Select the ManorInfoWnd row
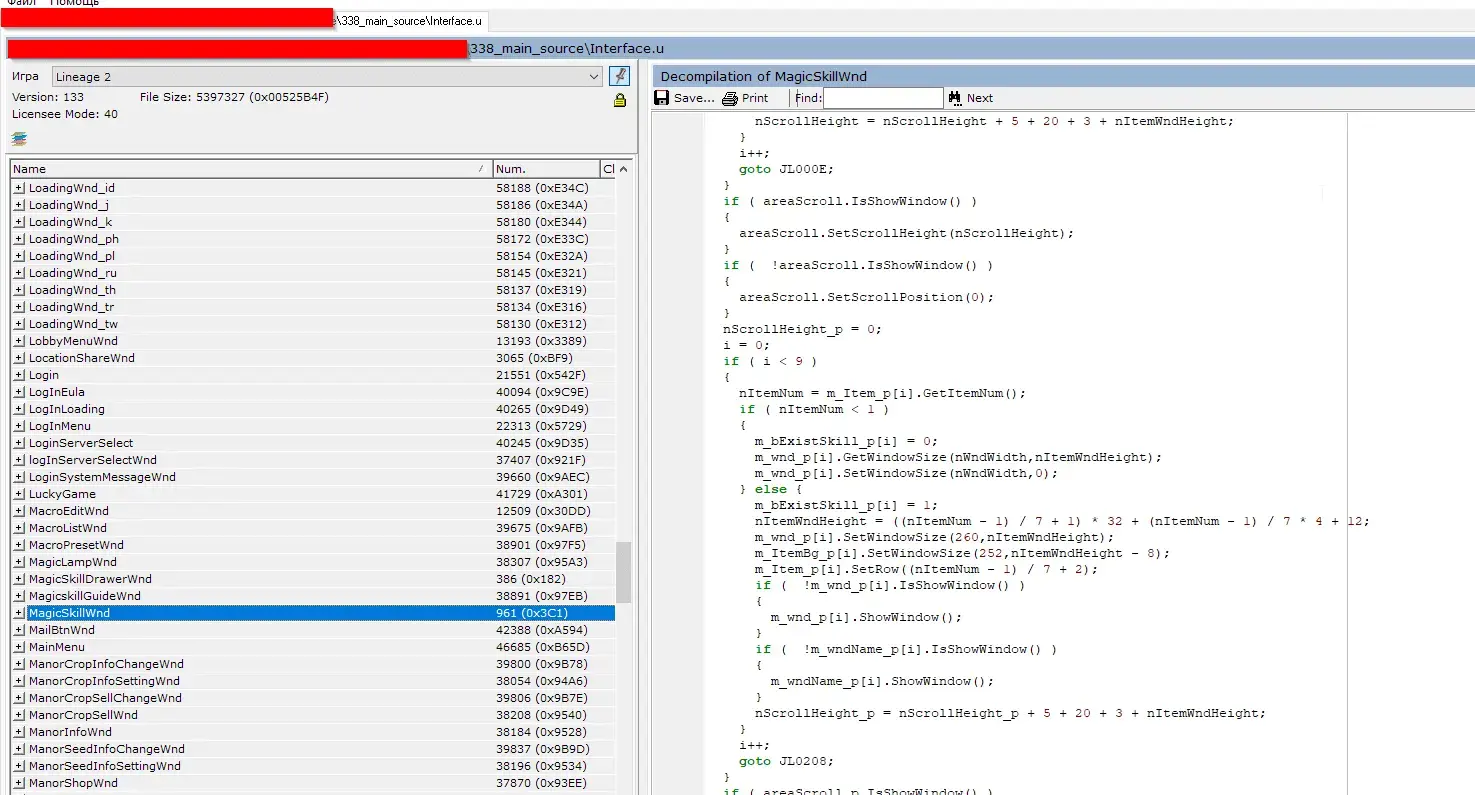This screenshot has height=795, width=1475. 313,732
